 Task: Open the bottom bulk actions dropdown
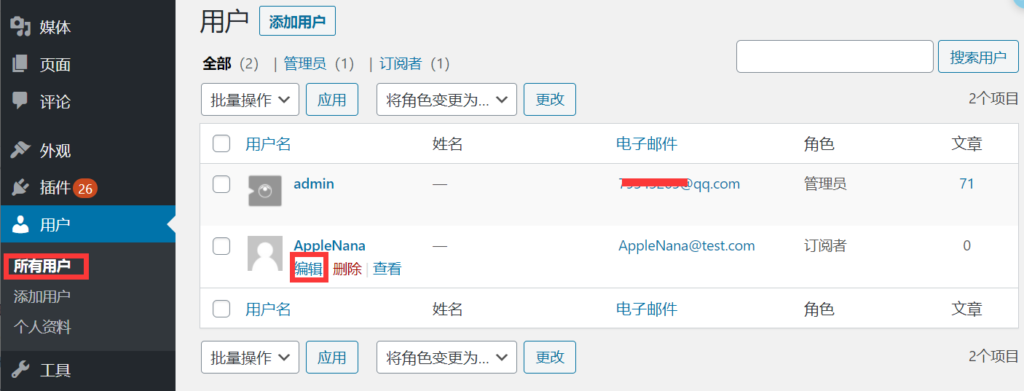click(250, 357)
